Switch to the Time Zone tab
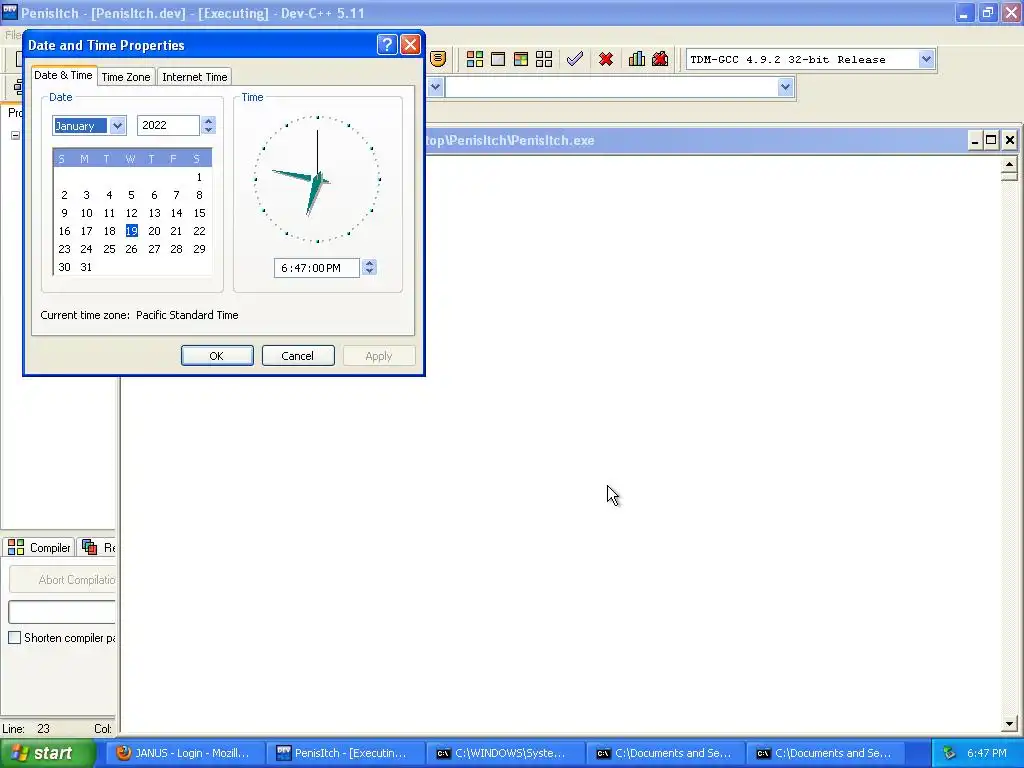Screen dimensions: 1024x768 pos(126,76)
